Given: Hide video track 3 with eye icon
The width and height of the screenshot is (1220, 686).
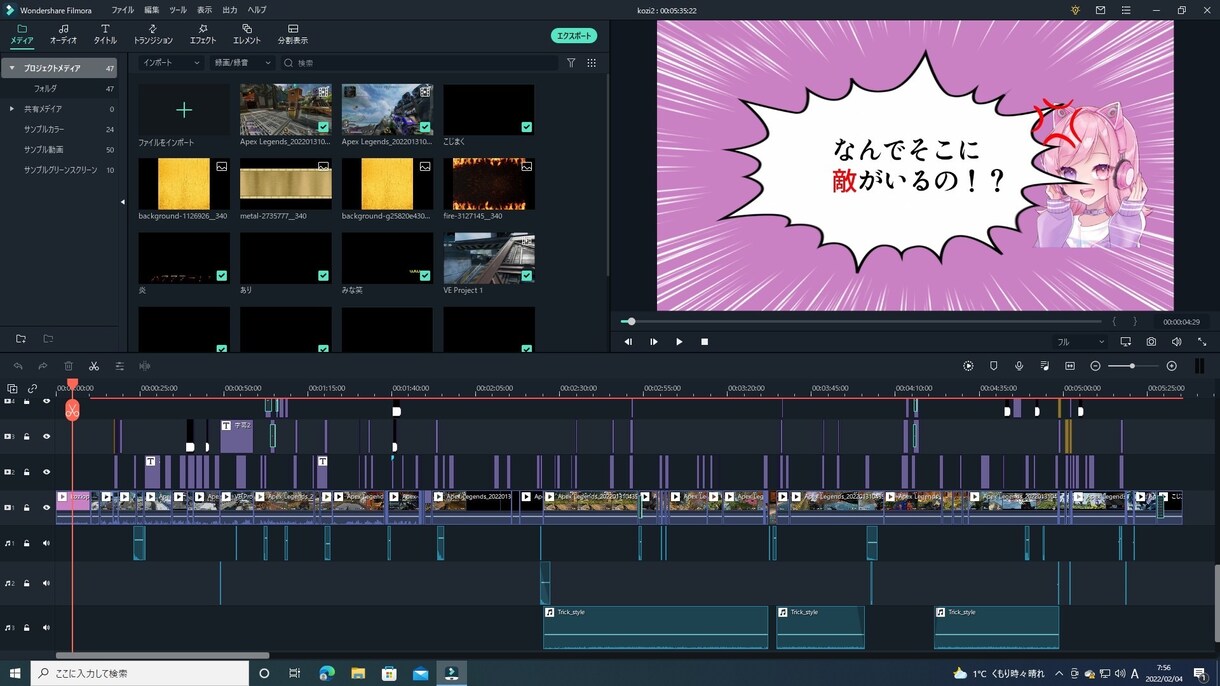Looking at the screenshot, I should [46, 436].
